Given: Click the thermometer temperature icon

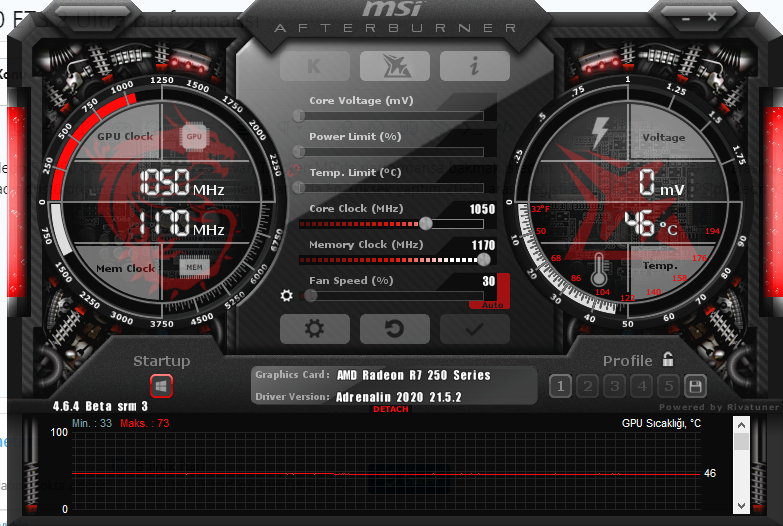Looking at the screenshot, I should pyautogui.click(x=599, y=269).
